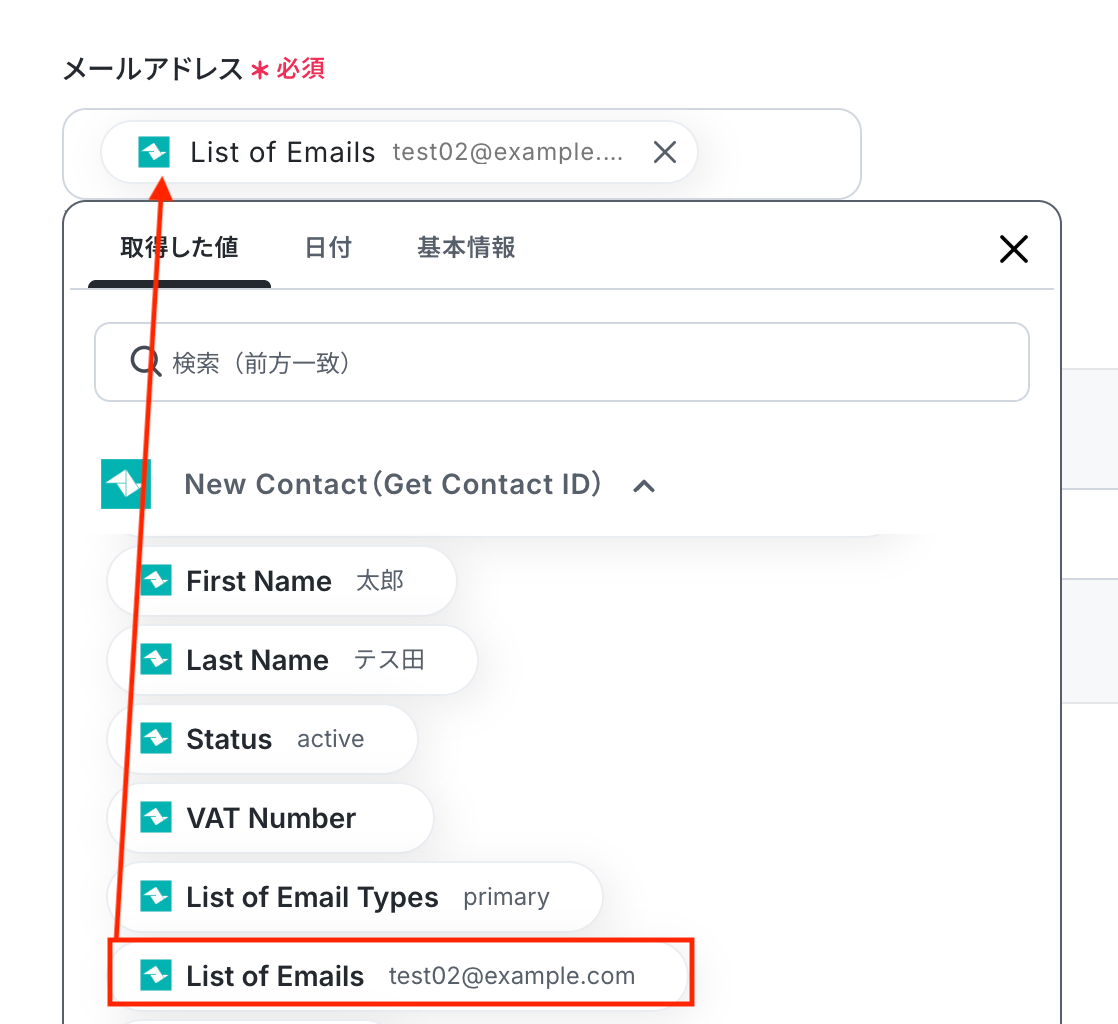This screenshot has width=1118, height=1024.
Task: Click the Status row icon
Action: [x=155, y=739]
